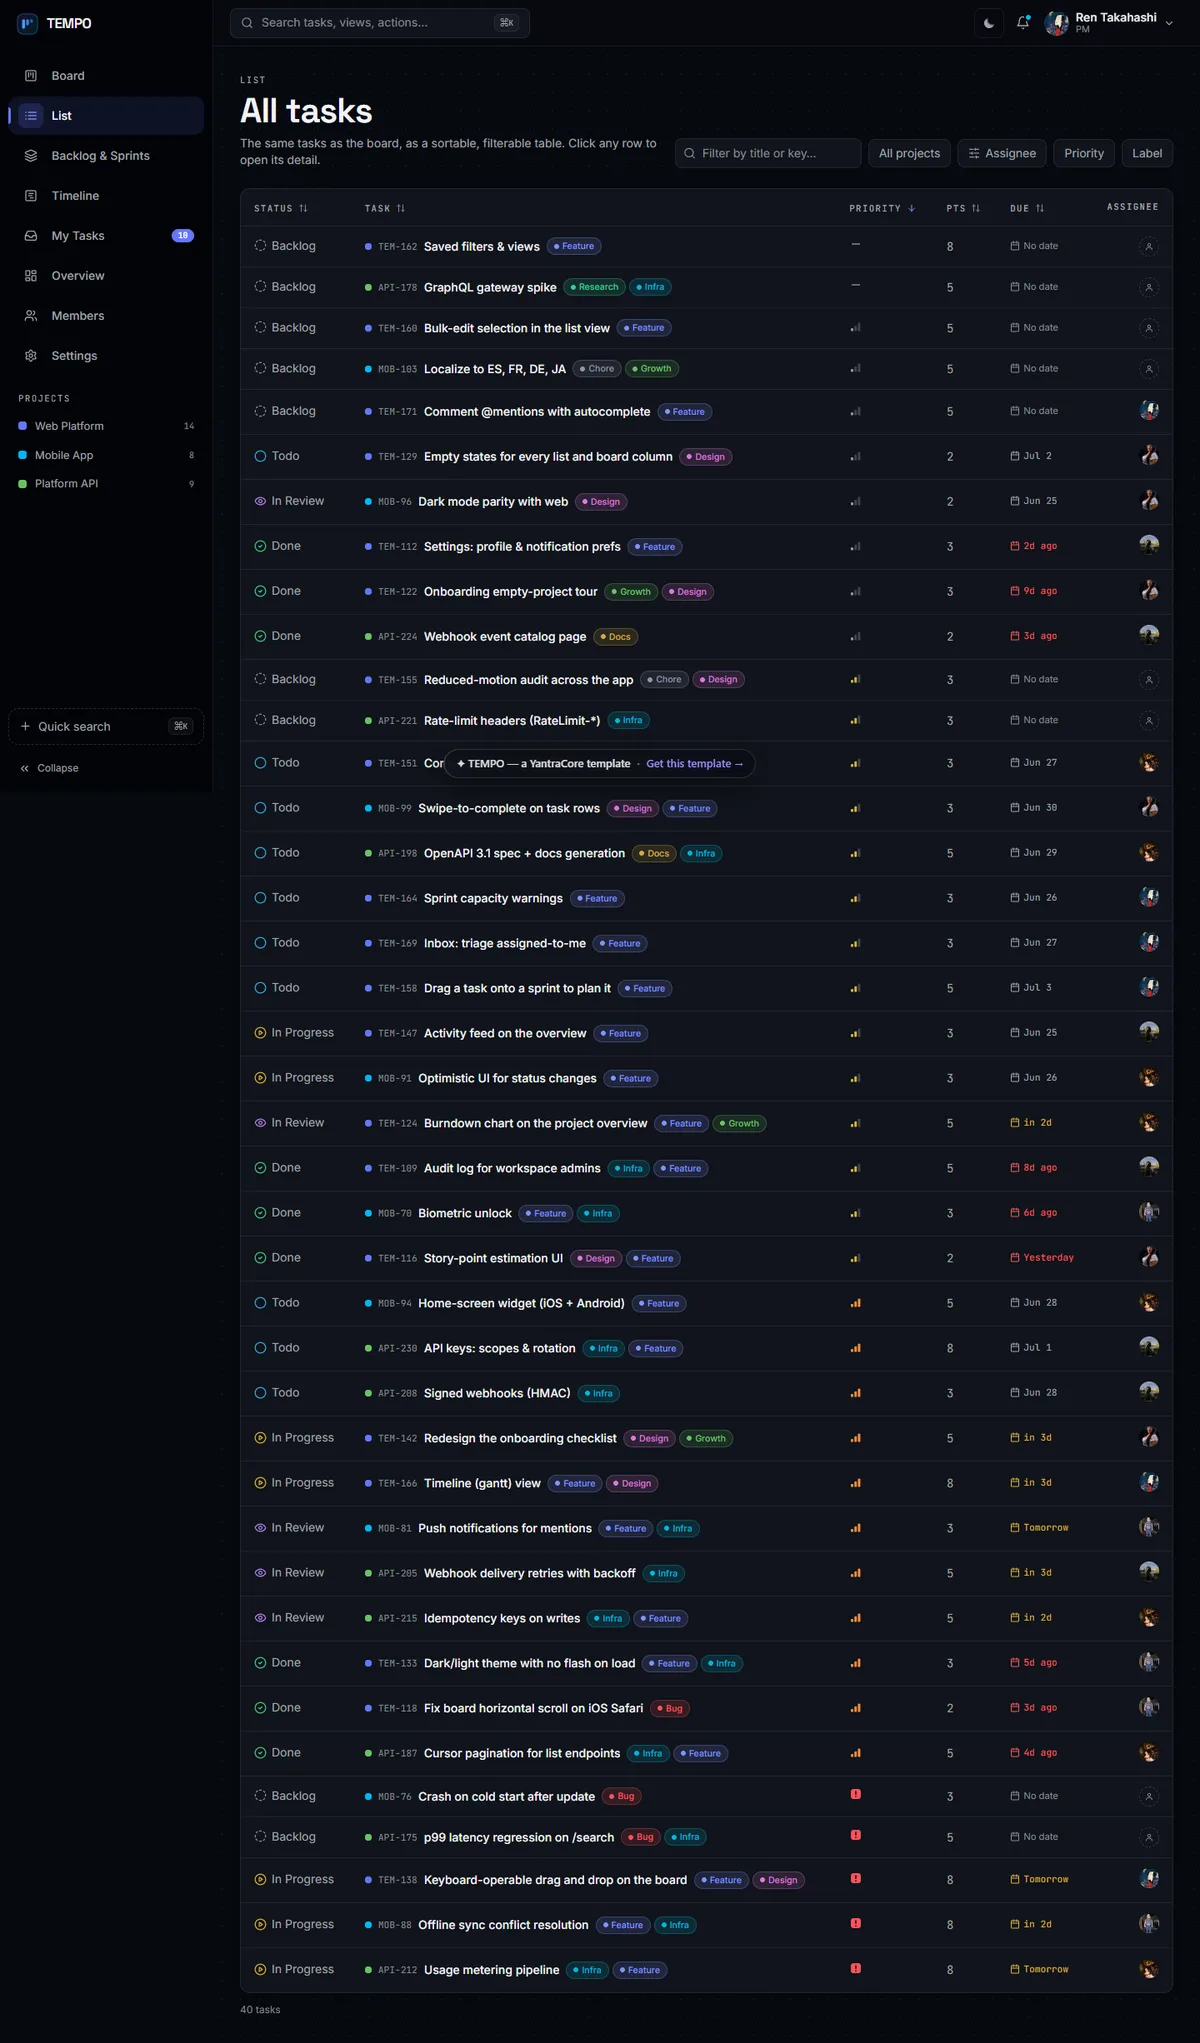Click the TEMPO logo icon
The width and height of the screenshot is (1200, 2043).
point(28,23)
